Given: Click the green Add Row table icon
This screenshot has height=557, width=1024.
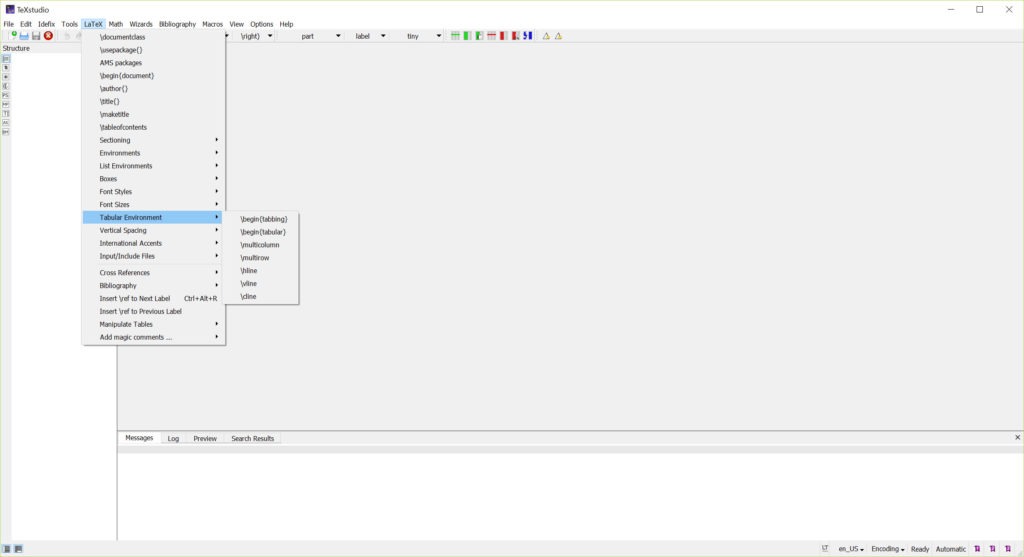Looking at the screenshot, I should [x=455, y=36].
